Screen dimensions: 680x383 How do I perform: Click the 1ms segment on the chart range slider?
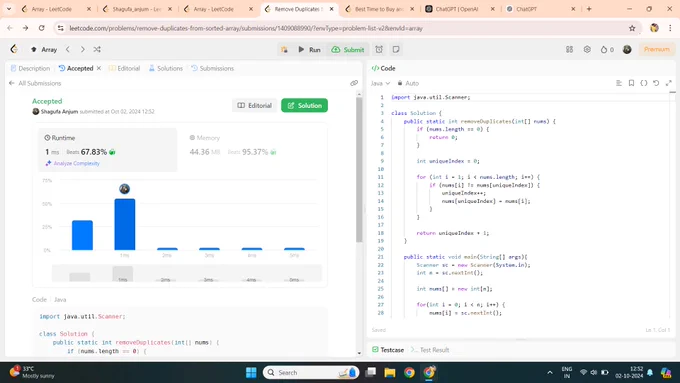(123, 274)
